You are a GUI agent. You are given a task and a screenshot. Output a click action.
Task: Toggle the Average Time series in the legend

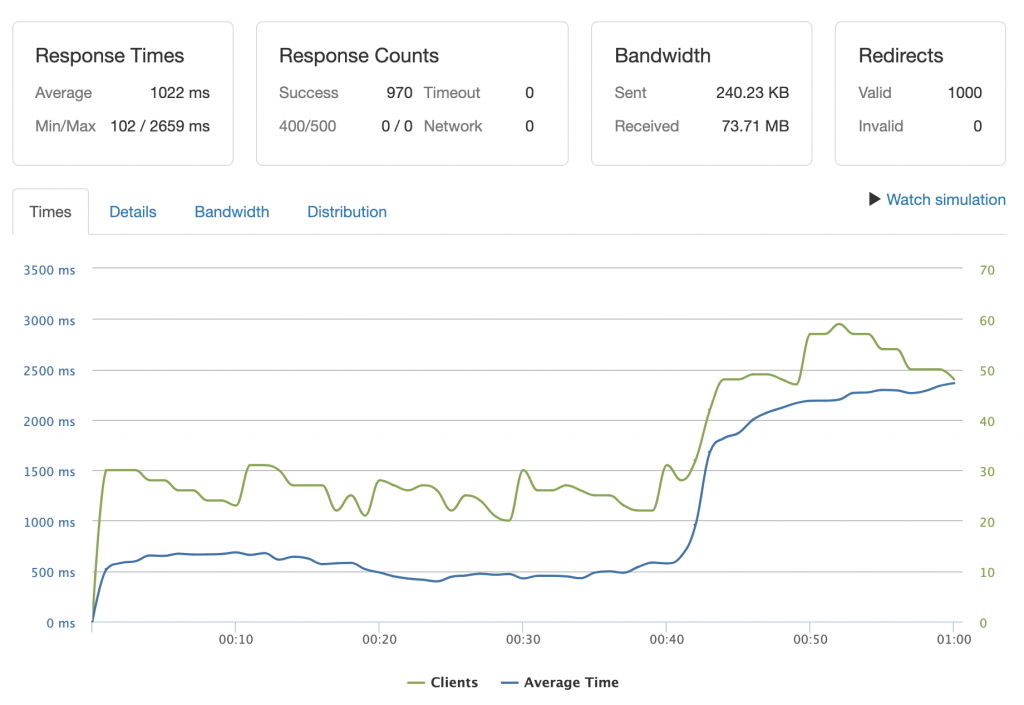(x=560, y=682)
